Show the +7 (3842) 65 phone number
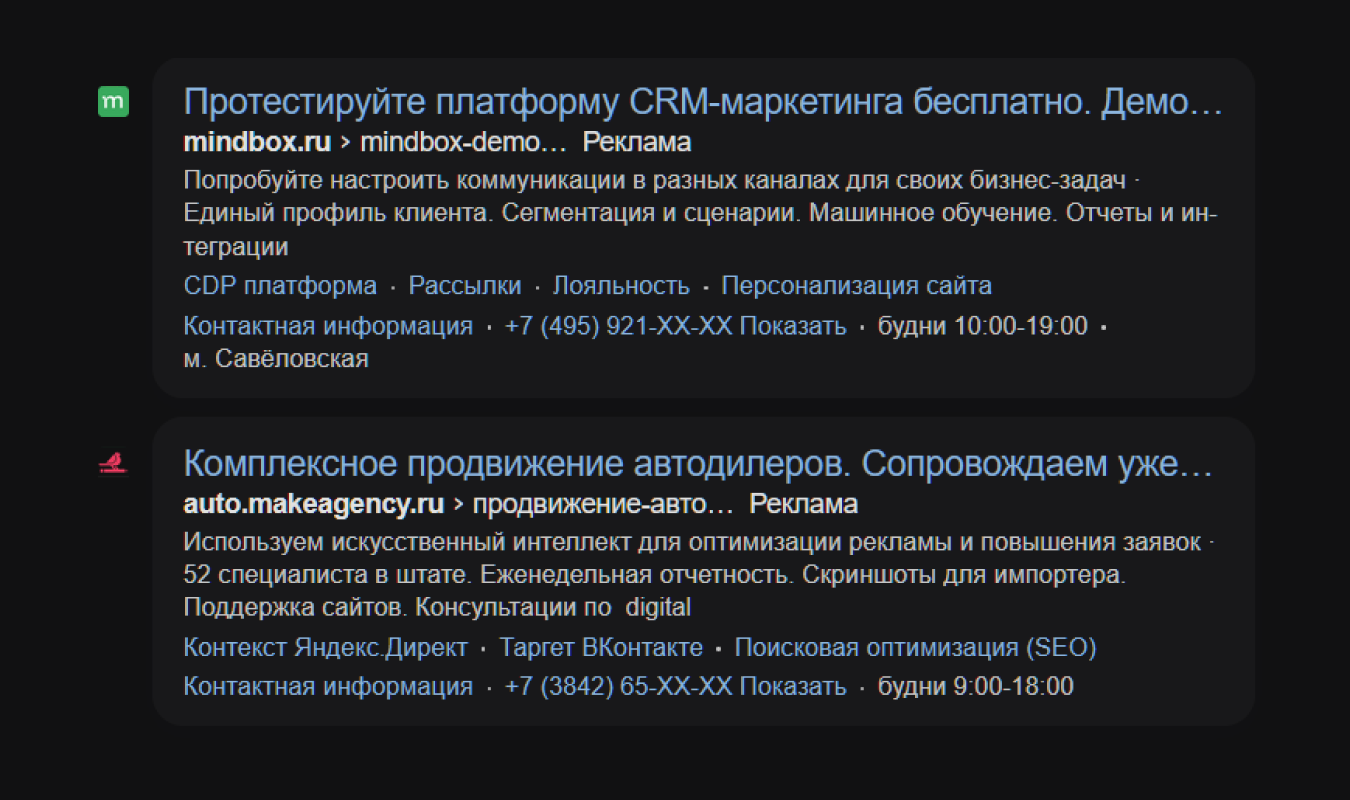This screenshot has width=1350, height=800. pos(675,687)
